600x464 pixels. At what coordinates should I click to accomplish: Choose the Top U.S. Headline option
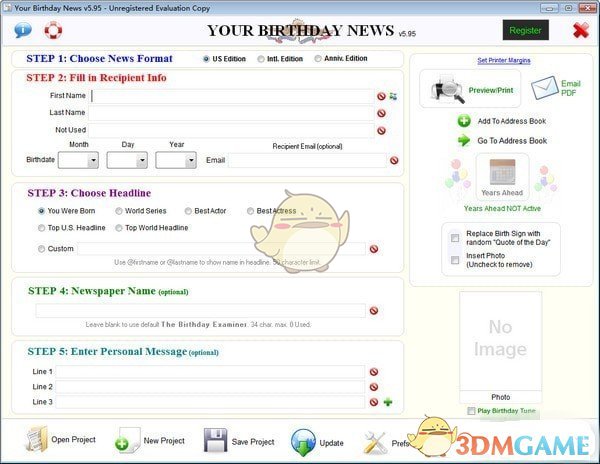click(41, 228)
